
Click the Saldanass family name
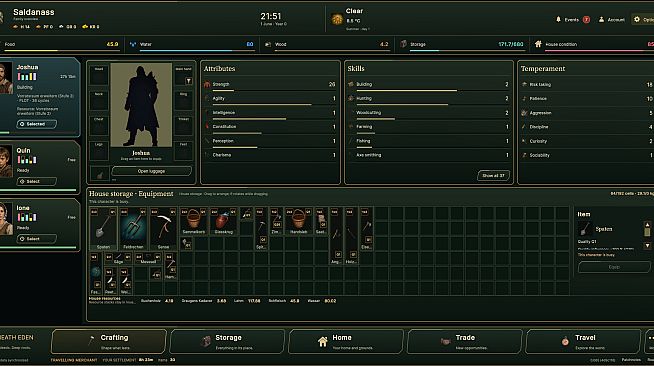pyautogui.click(x=34, y=12)
